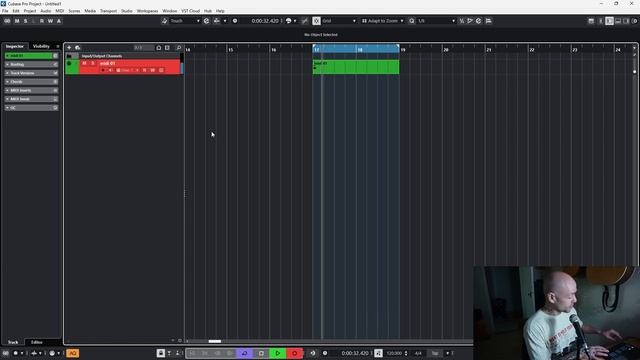The width and height of the screenshot is (640, 360).
Task: Toggle the A button in the top toolbar
Action: pos(59,21)
